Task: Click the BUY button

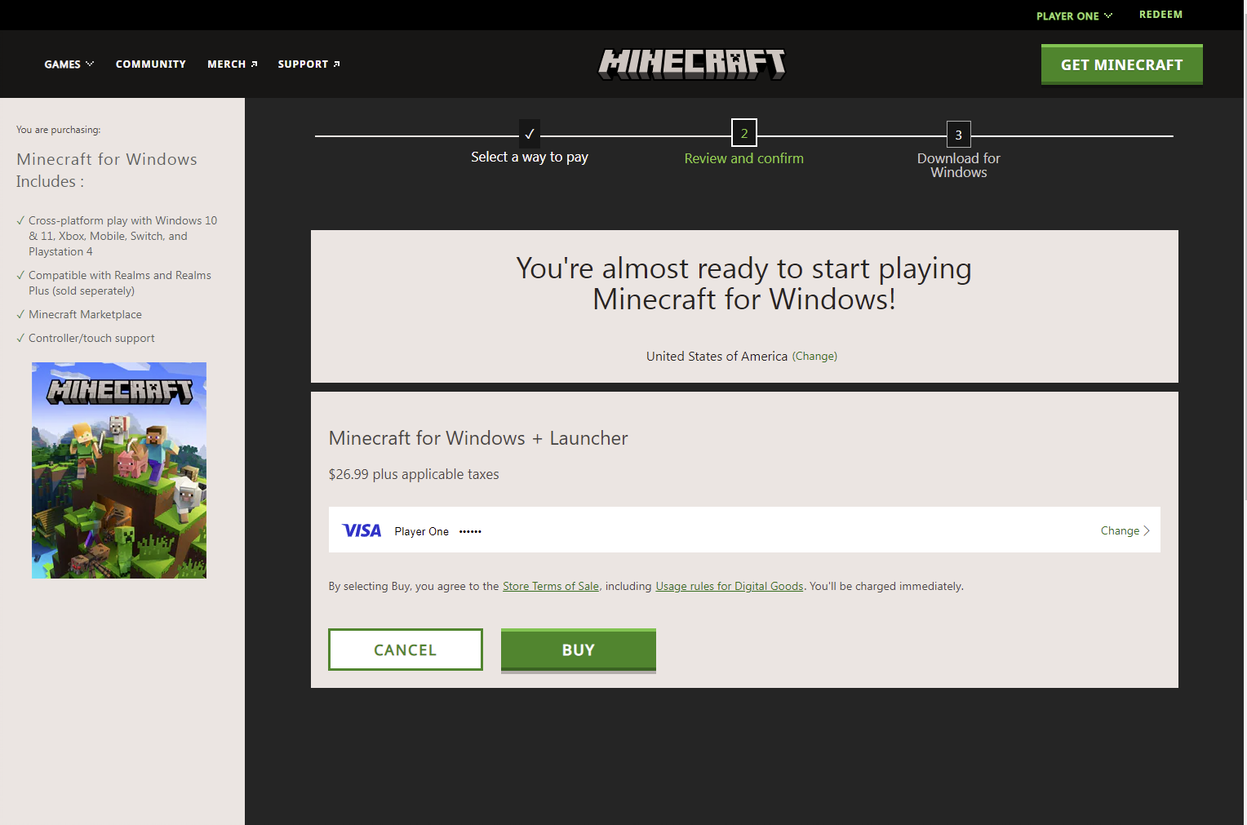Action: click(578, 649)
